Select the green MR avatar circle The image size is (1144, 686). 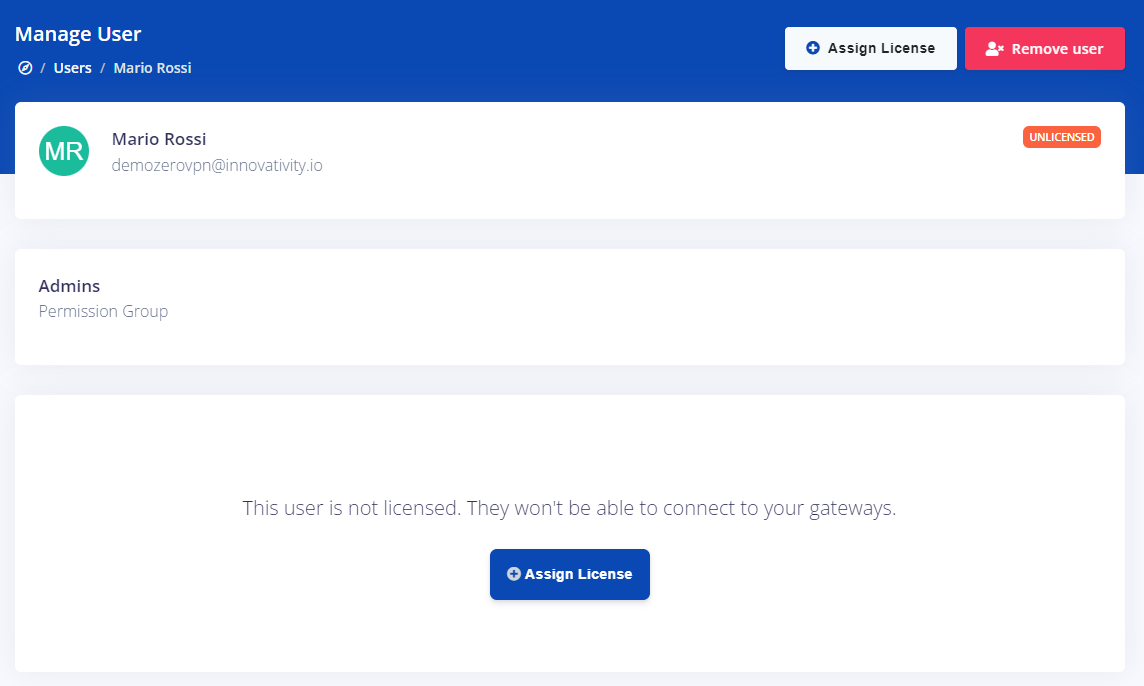pyautogui.click(x=64, y=151)
